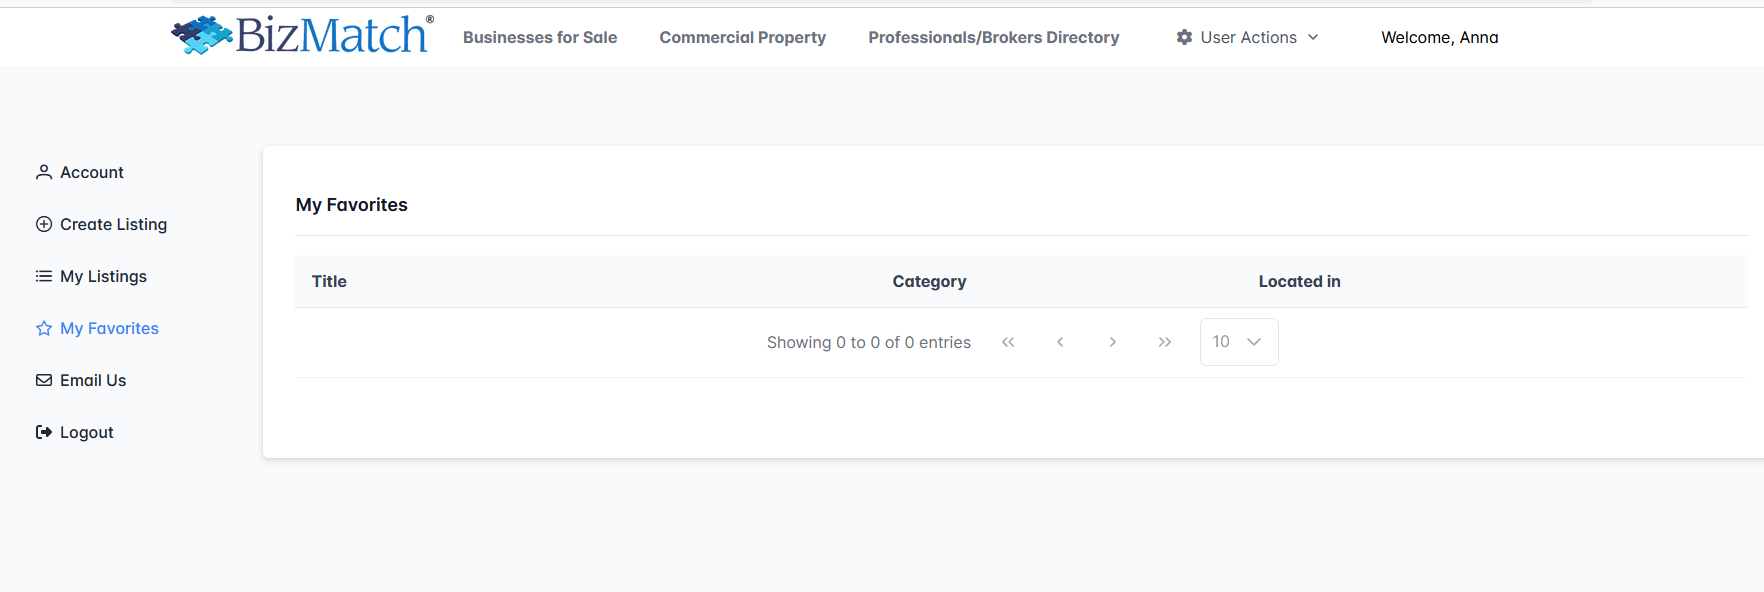Sort favorites by Title column header
Image resolution: width=1764 pixels, height=592 pixels.
tap(329, 281)
